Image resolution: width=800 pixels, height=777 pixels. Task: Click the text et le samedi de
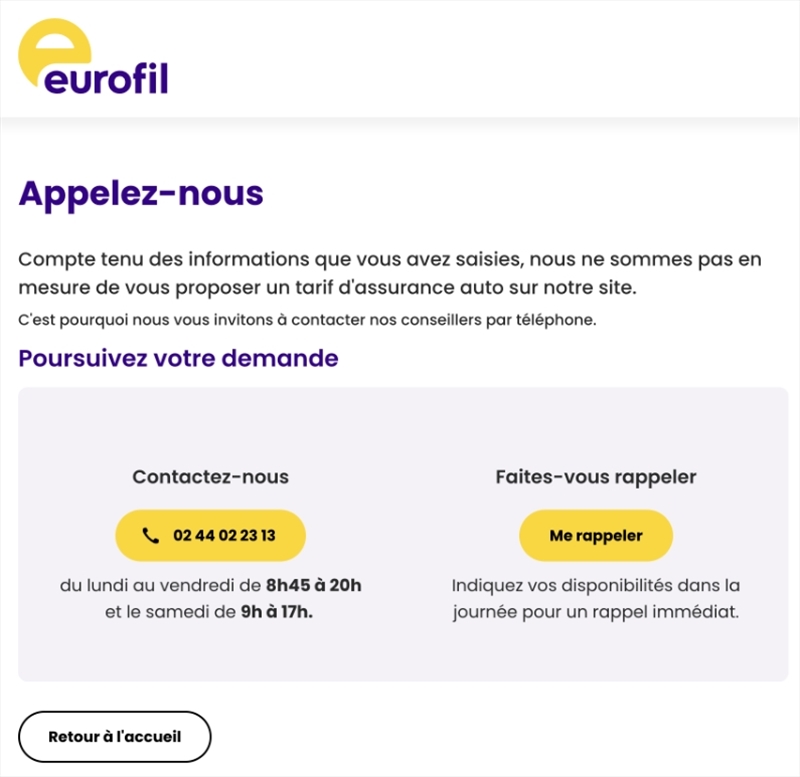point(169,612)
